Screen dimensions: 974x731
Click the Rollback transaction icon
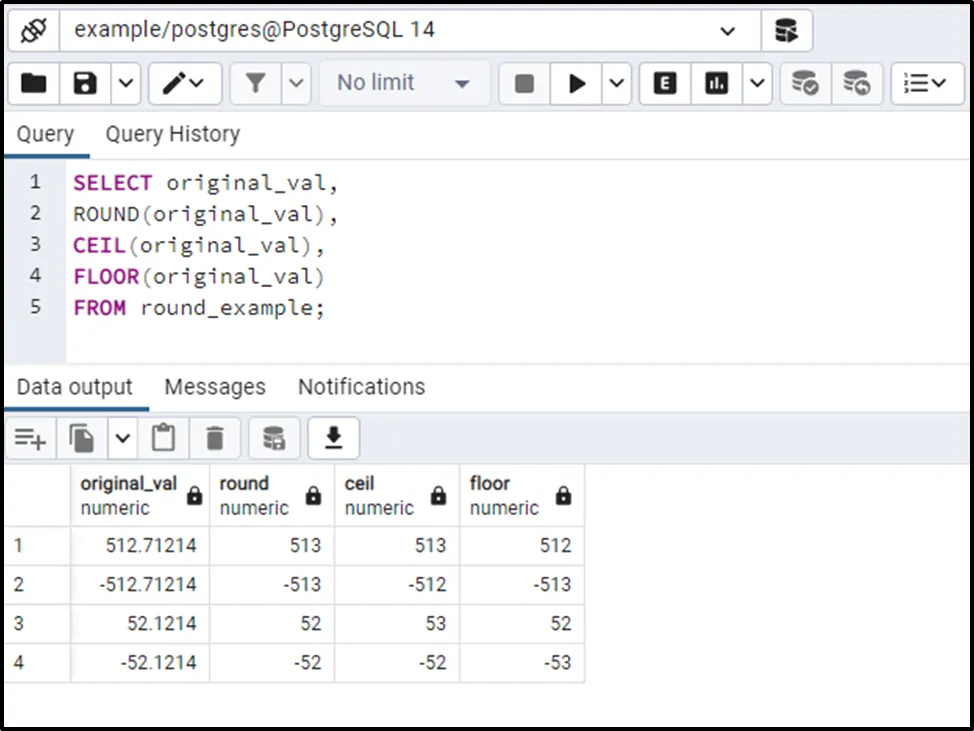[x=857, y=83]
